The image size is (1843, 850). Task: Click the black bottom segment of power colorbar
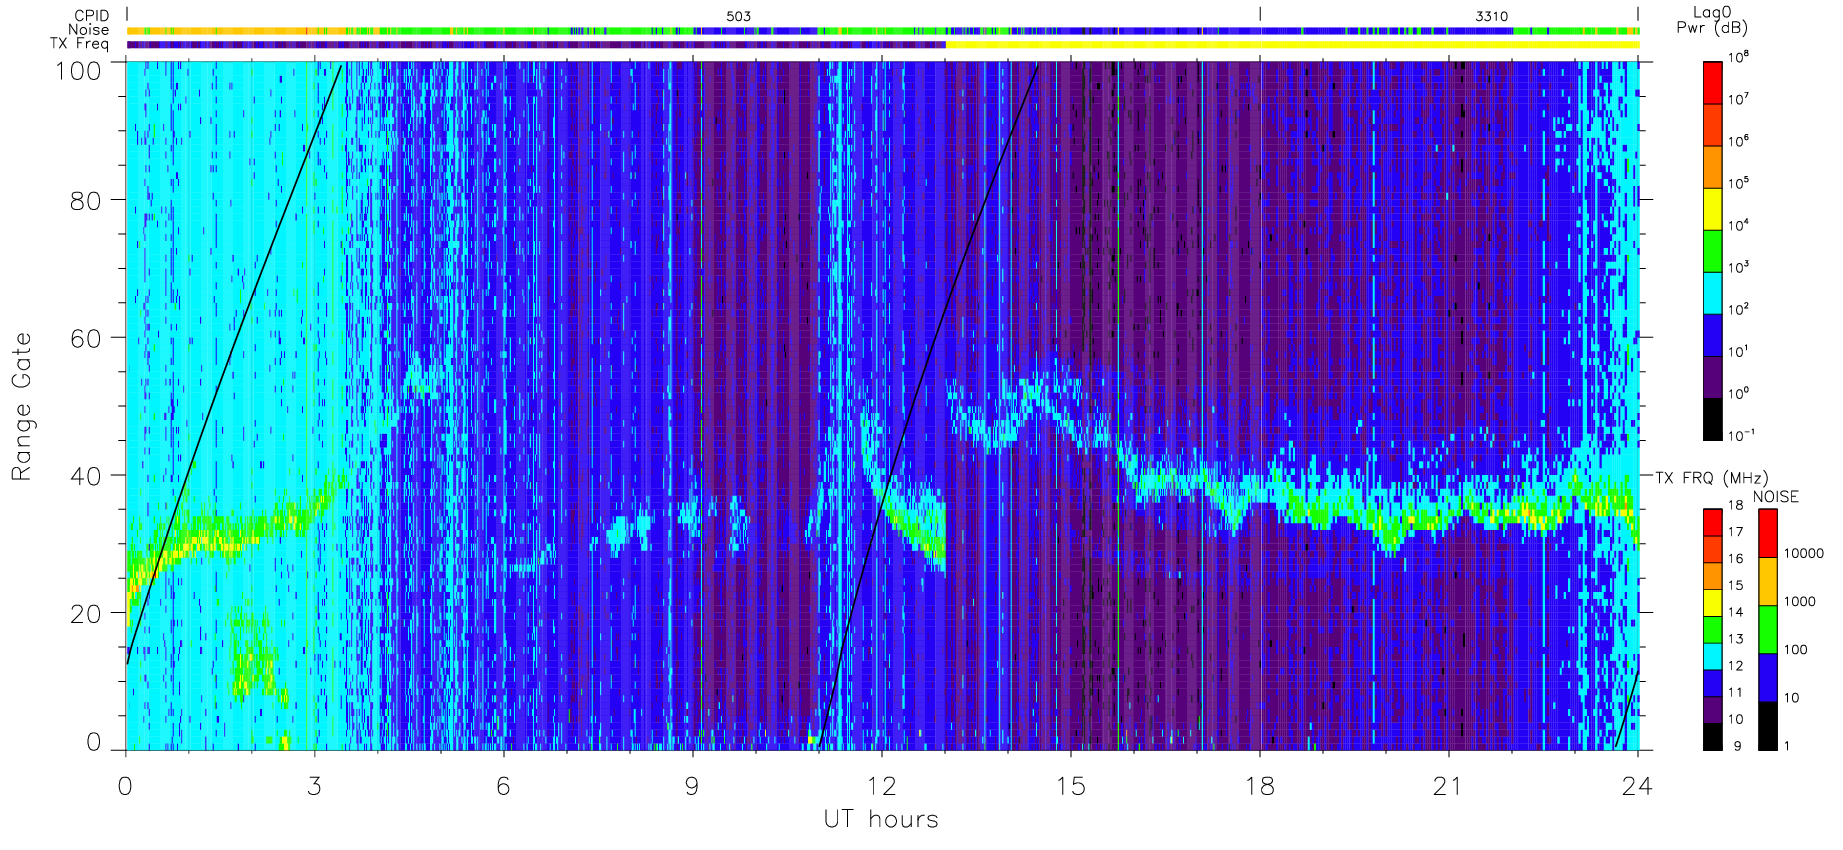click(1713, 419)
